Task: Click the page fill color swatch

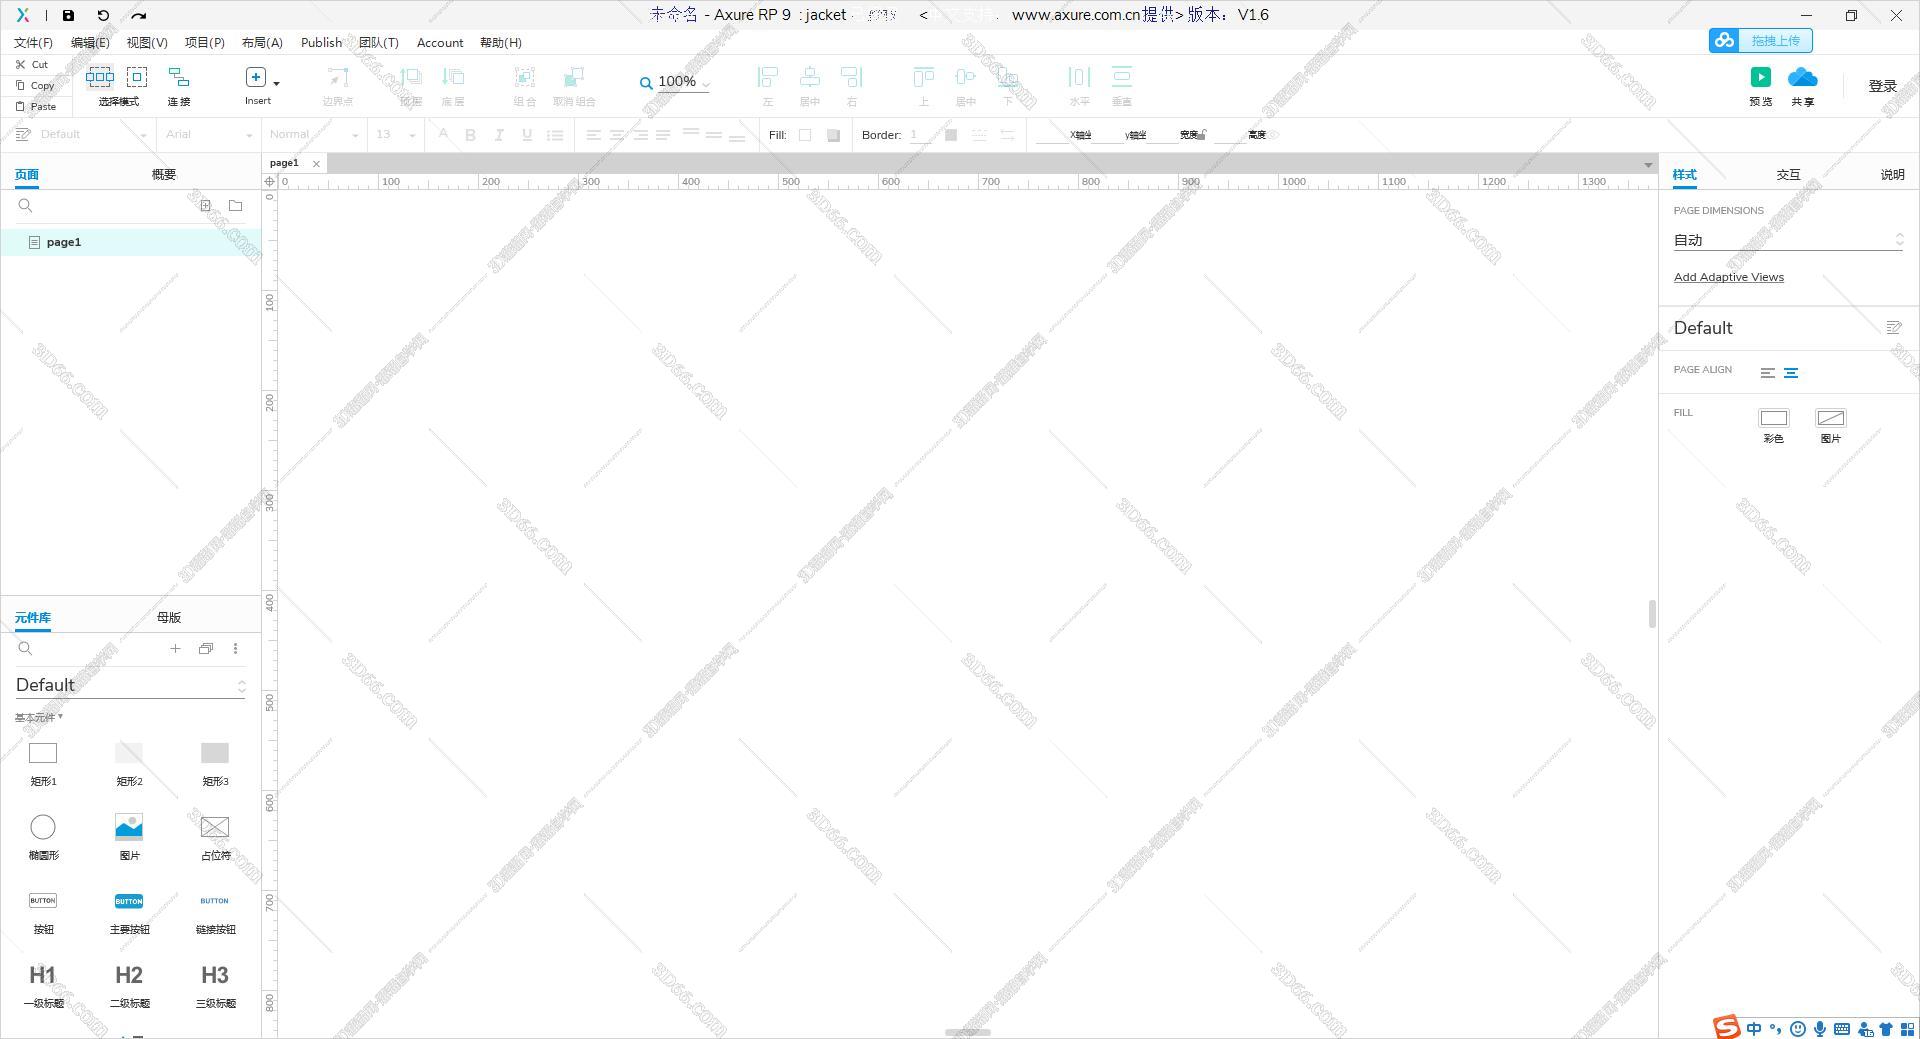Action: click(x=1773, y=418)
